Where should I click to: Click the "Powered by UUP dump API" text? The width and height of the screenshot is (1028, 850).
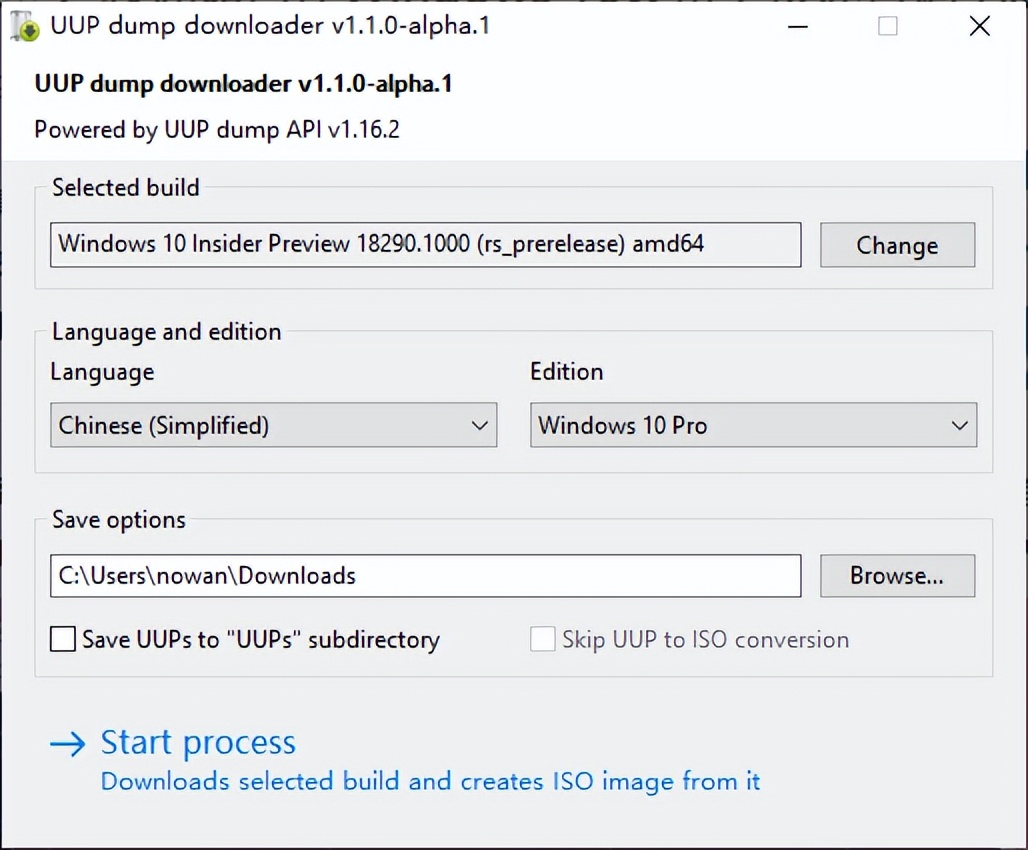pos(217,130)
